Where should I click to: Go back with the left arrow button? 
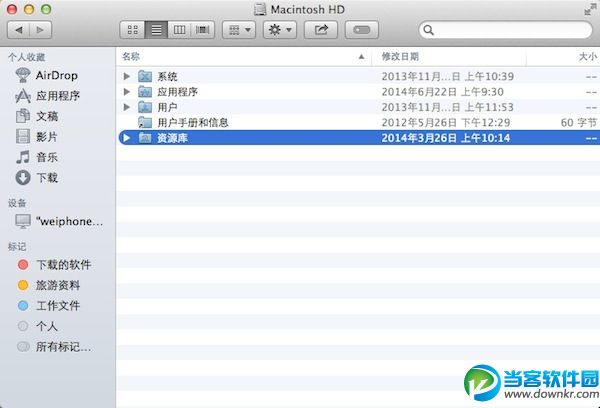pos(18,30)
